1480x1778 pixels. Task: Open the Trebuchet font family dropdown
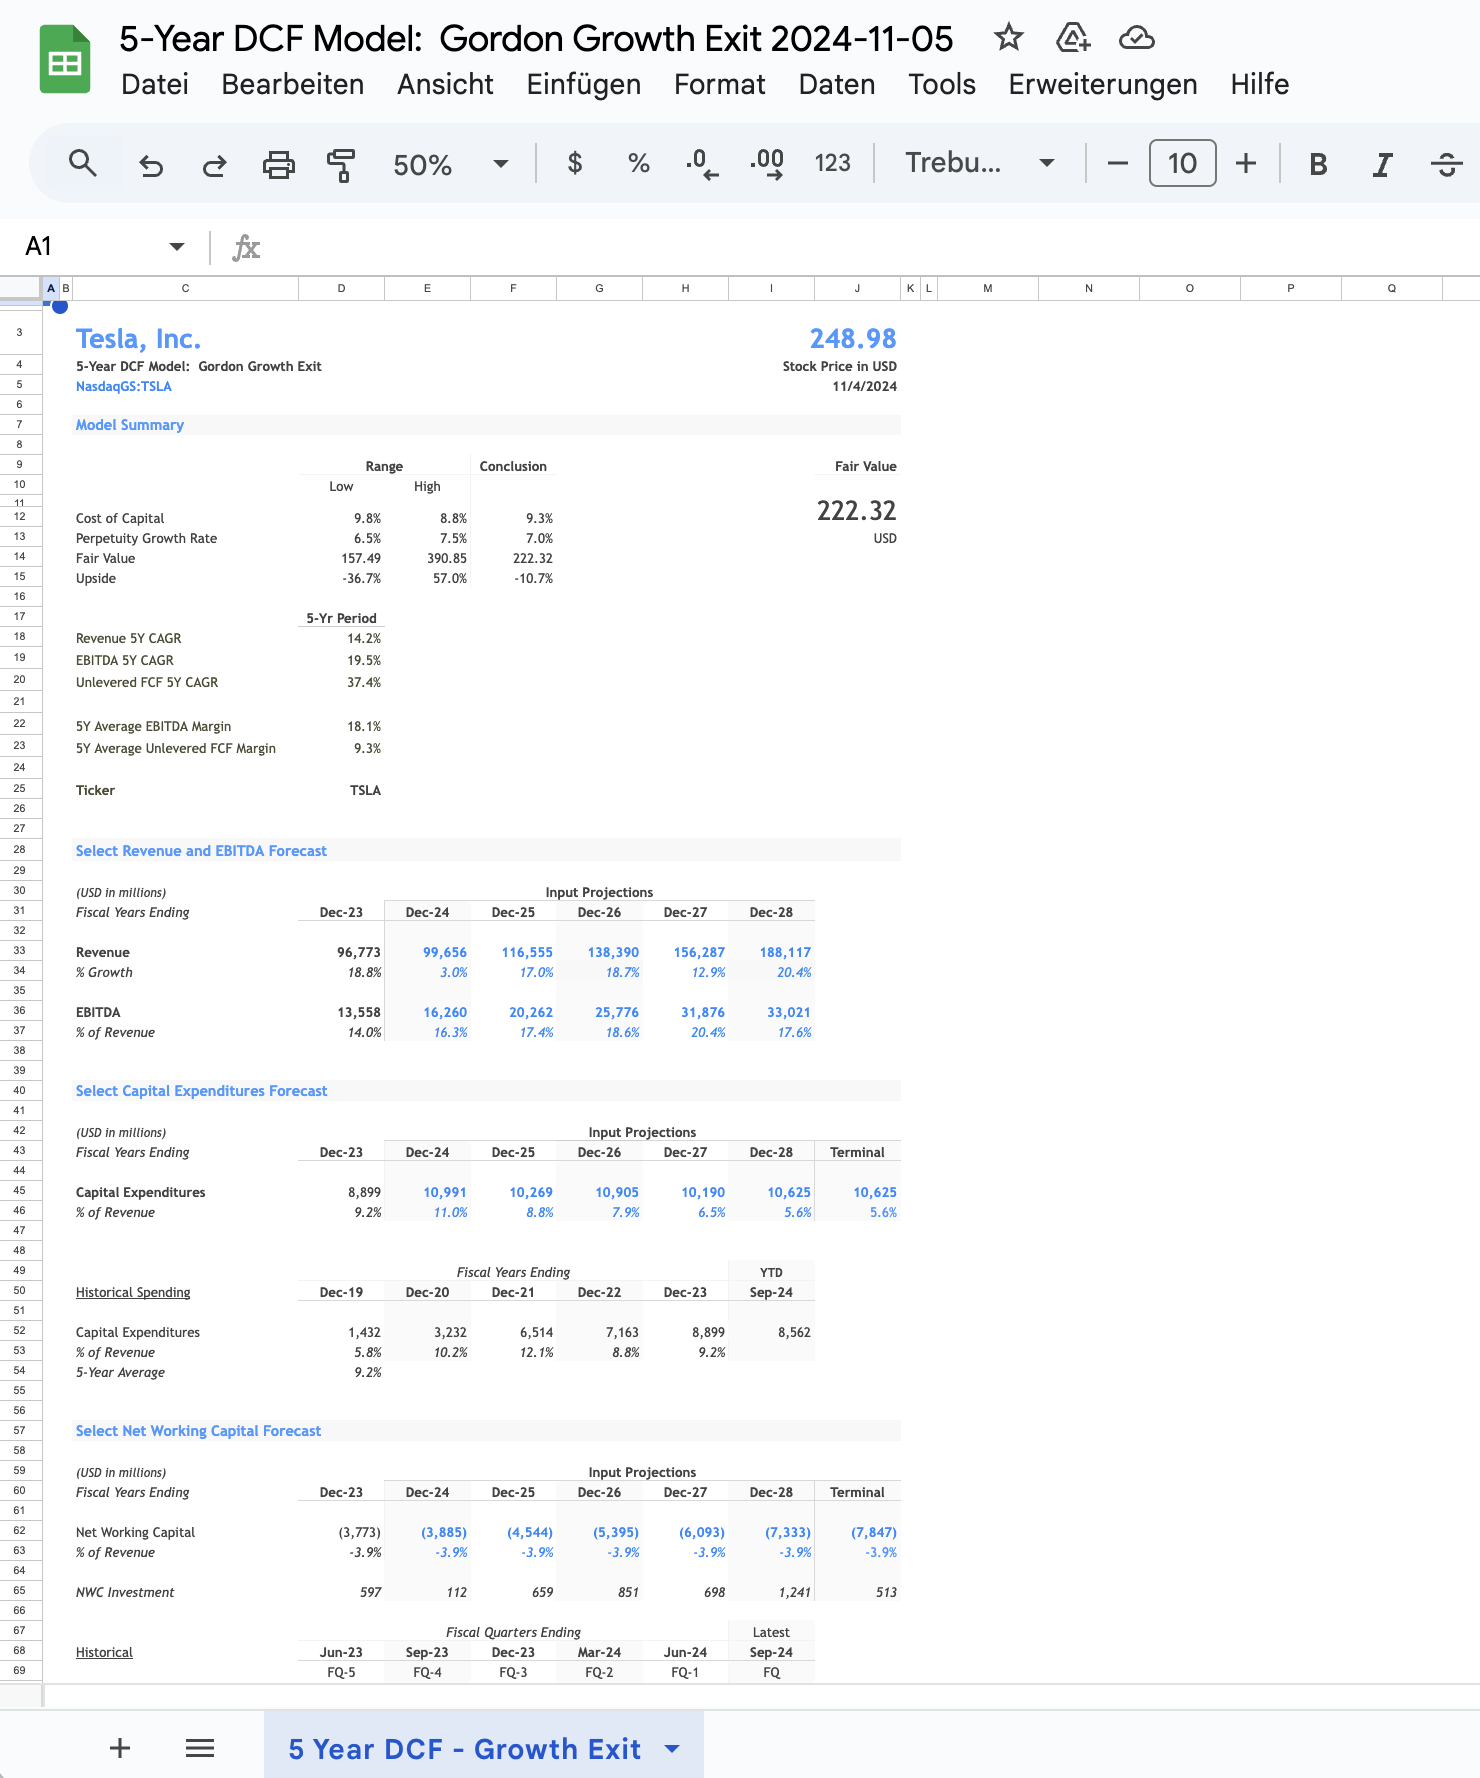tap(979, 163)
